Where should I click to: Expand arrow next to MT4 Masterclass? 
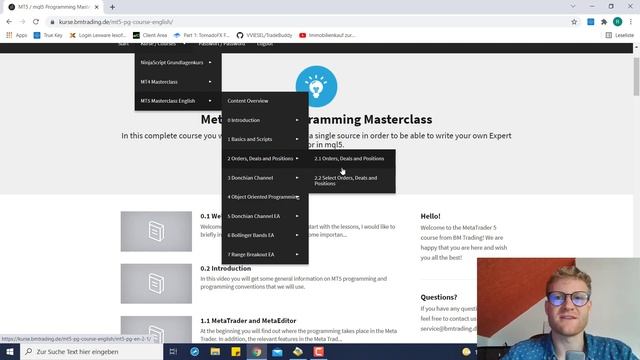point(210,82)
